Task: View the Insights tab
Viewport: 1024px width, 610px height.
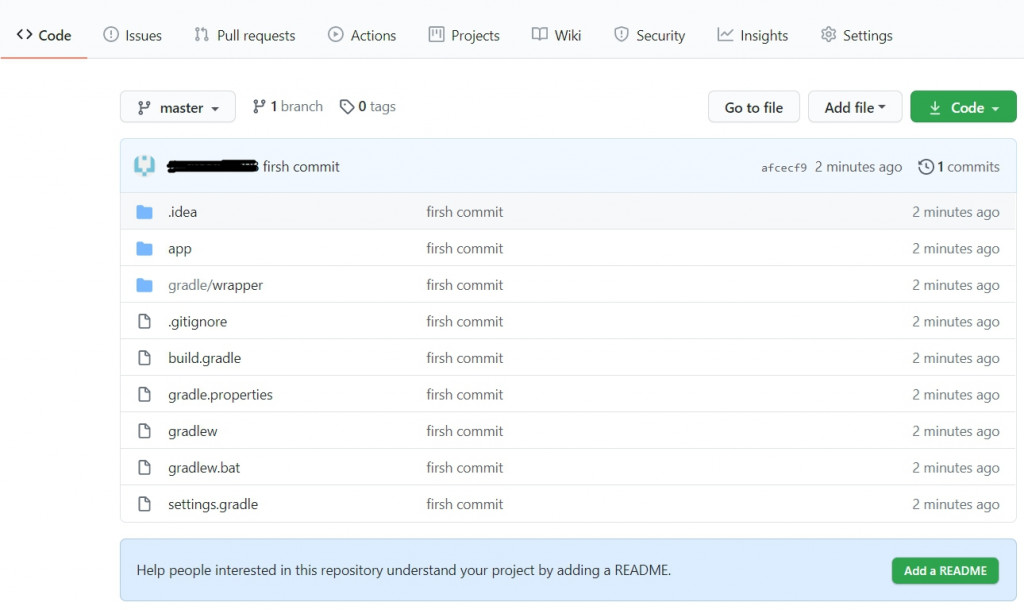Action: 753,35
